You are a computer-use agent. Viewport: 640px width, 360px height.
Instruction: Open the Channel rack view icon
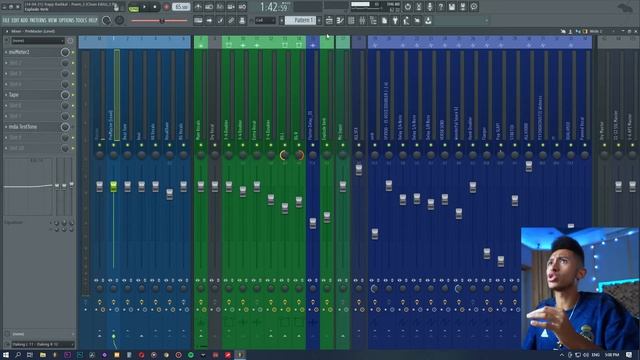351,20
